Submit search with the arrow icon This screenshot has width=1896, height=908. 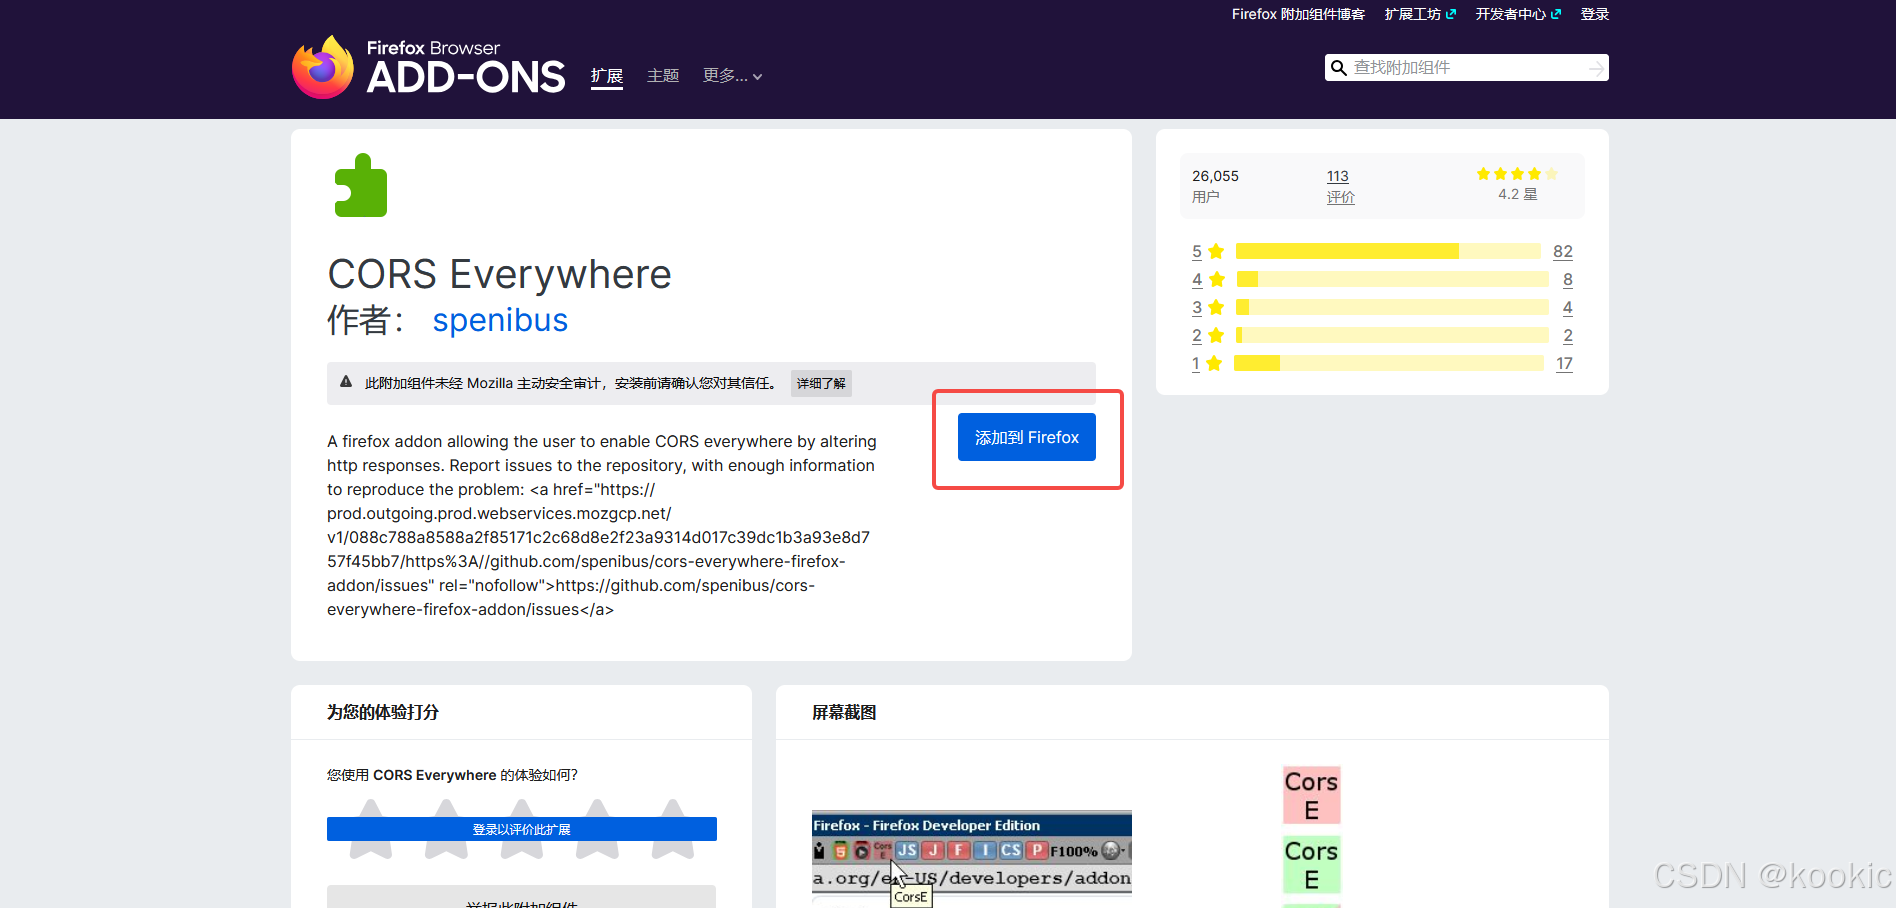coord(1596,68)
